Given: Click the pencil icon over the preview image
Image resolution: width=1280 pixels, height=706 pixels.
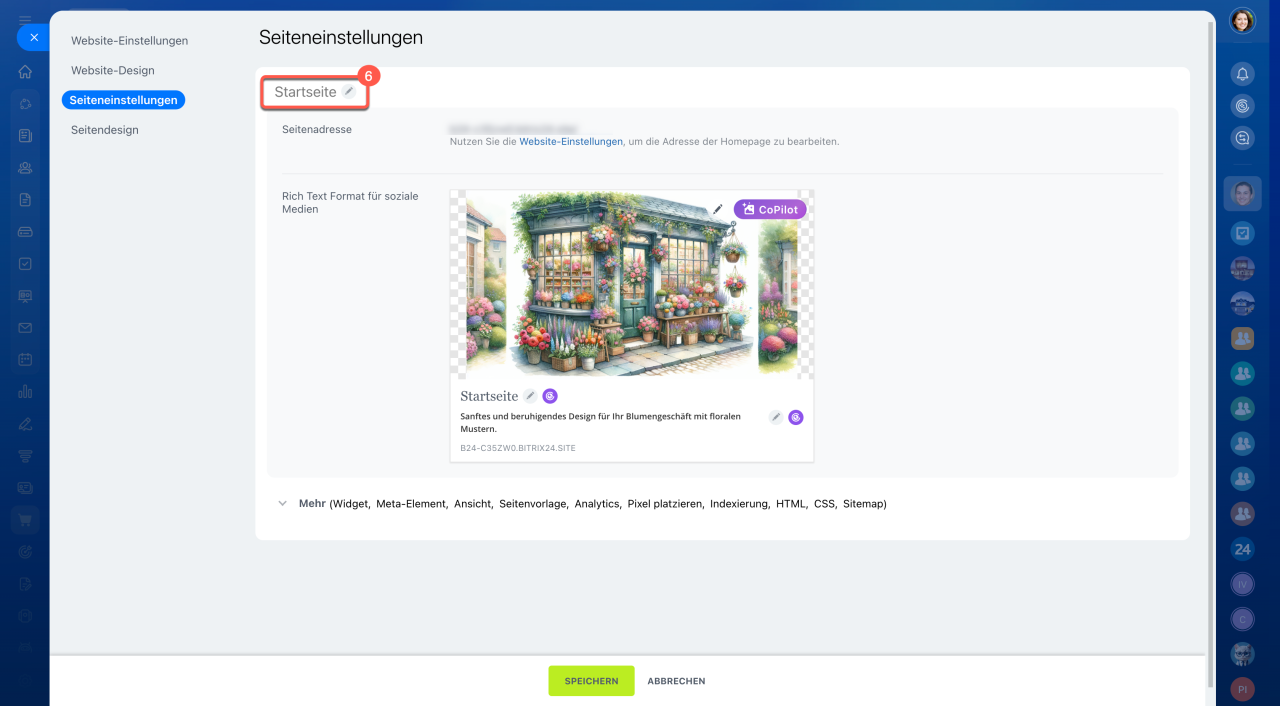Looking at the screenshot, I should click(x=717, y=209).
